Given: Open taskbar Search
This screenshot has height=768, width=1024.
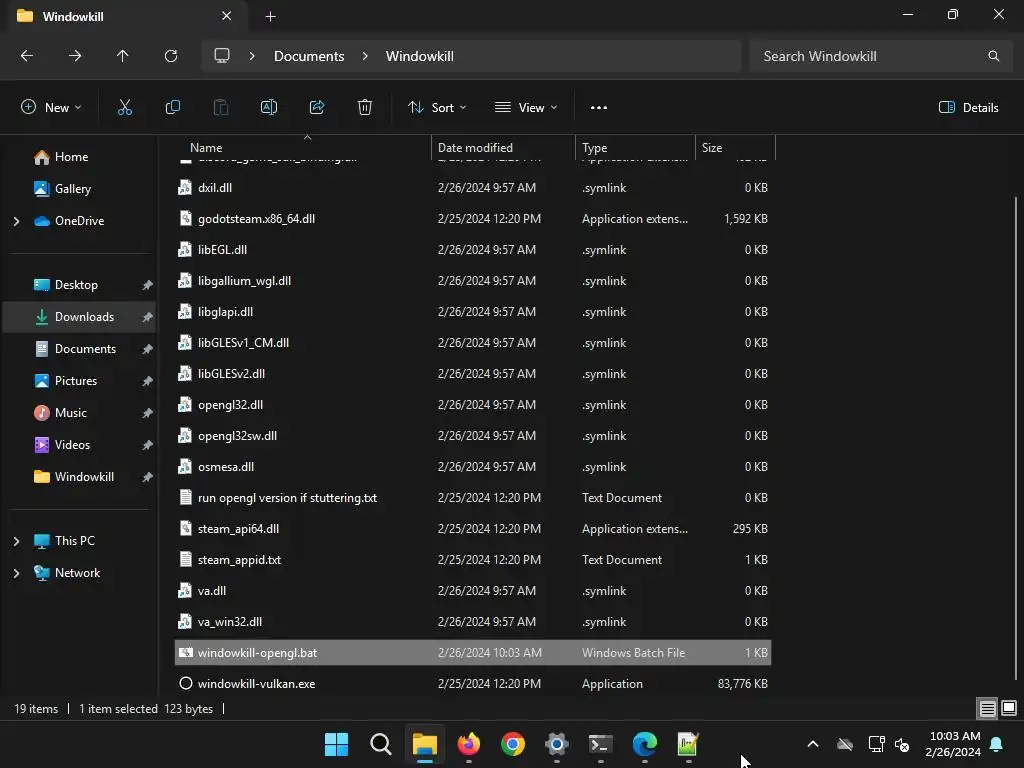Looking at the screenshot, I should pos(381,744).
